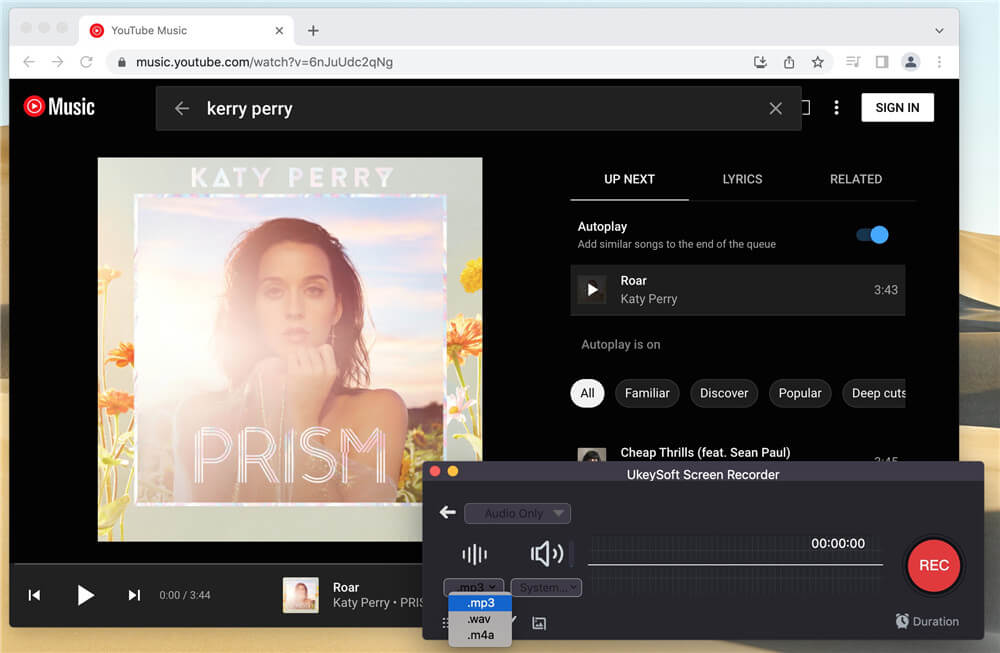Pick the .m4a format entry
Image resolution: width=1000 pixels, height=653 pixels.
click(x=480, y=635)
